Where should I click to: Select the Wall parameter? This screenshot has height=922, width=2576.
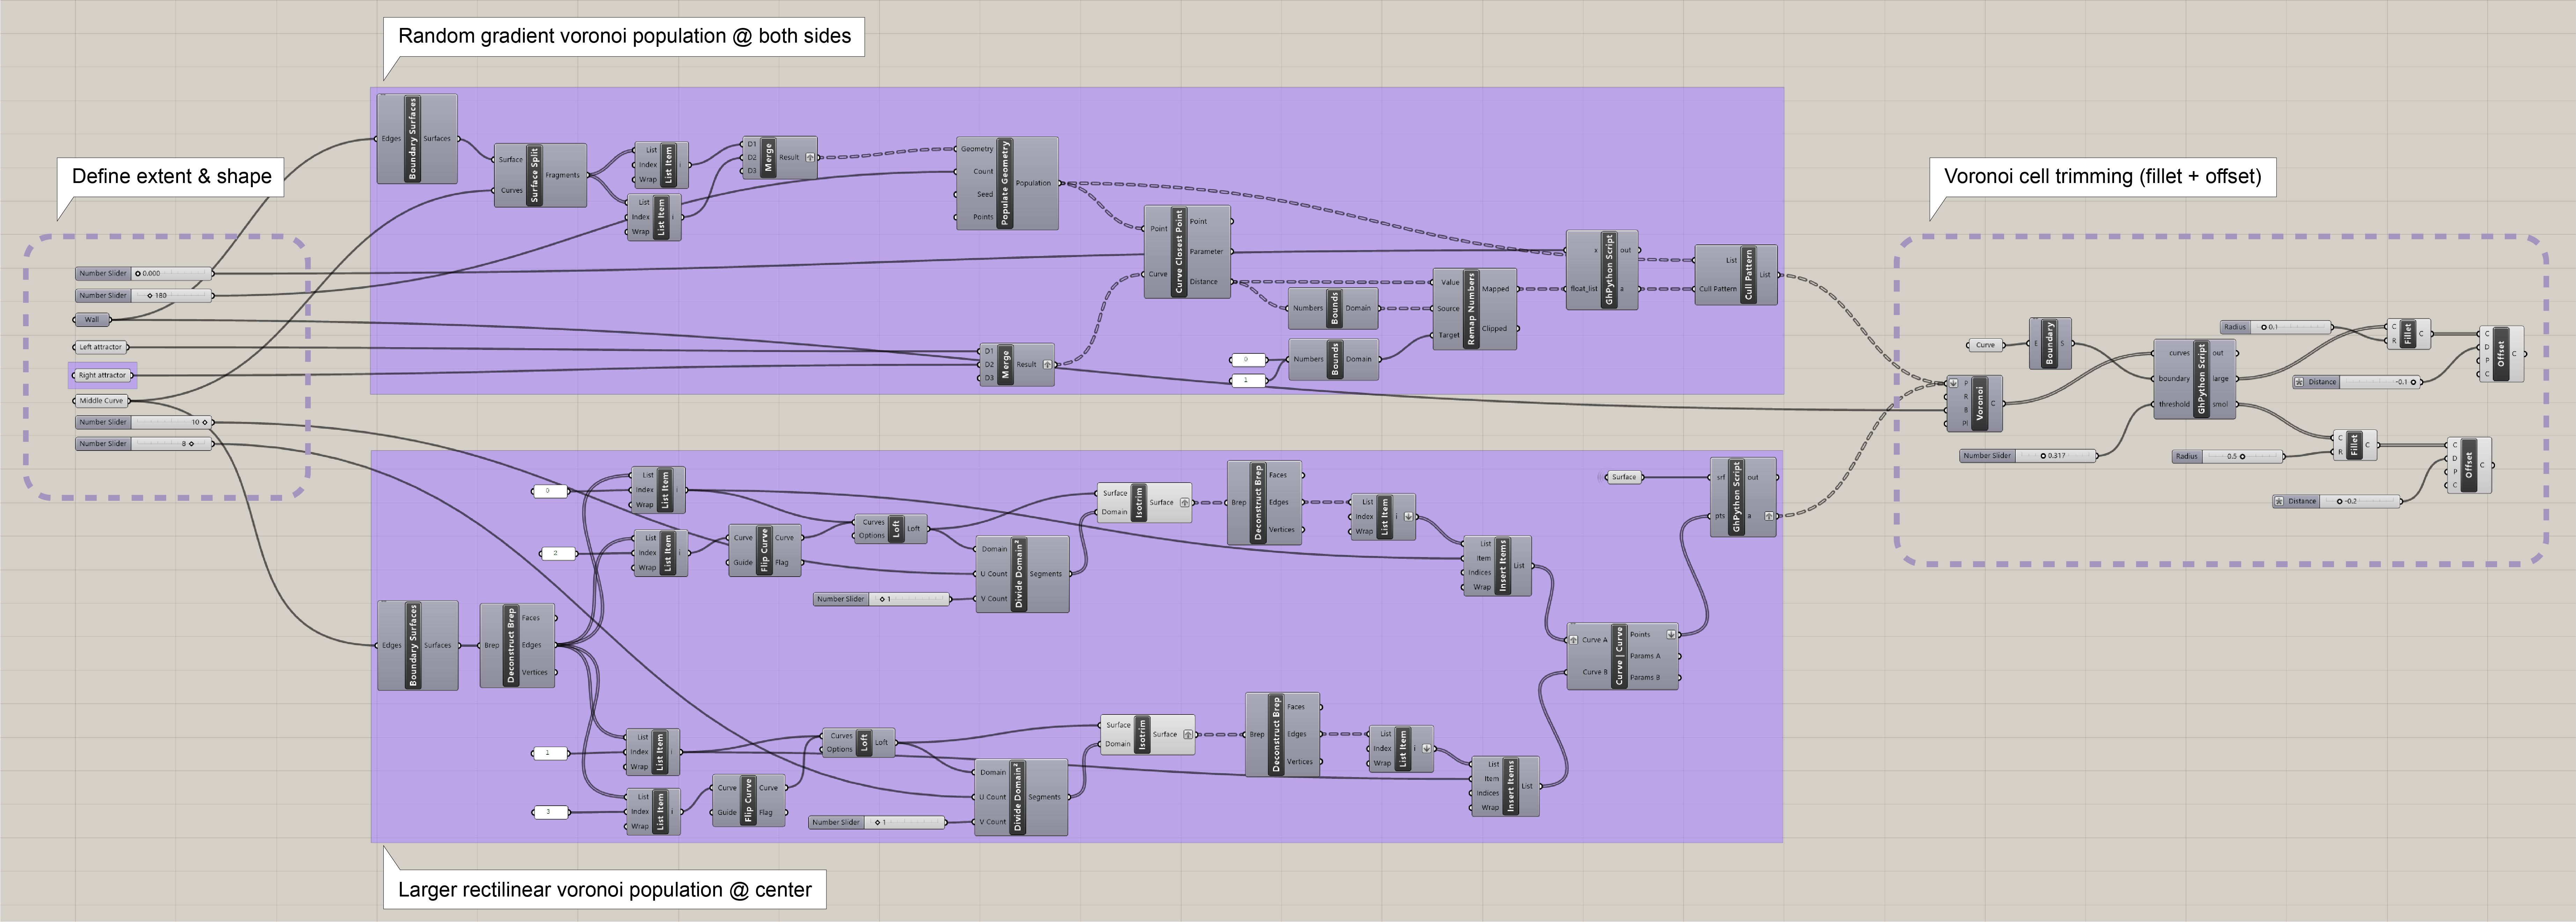pyautogui.click(x=92, y=320)
